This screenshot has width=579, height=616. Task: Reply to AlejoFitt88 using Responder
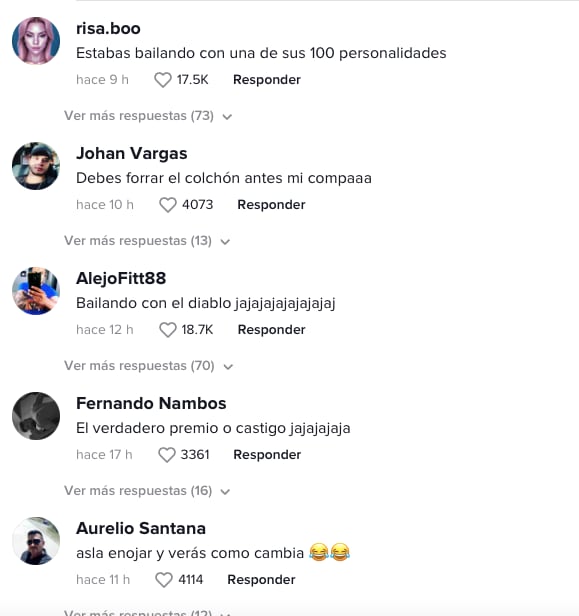pos(271,330)
